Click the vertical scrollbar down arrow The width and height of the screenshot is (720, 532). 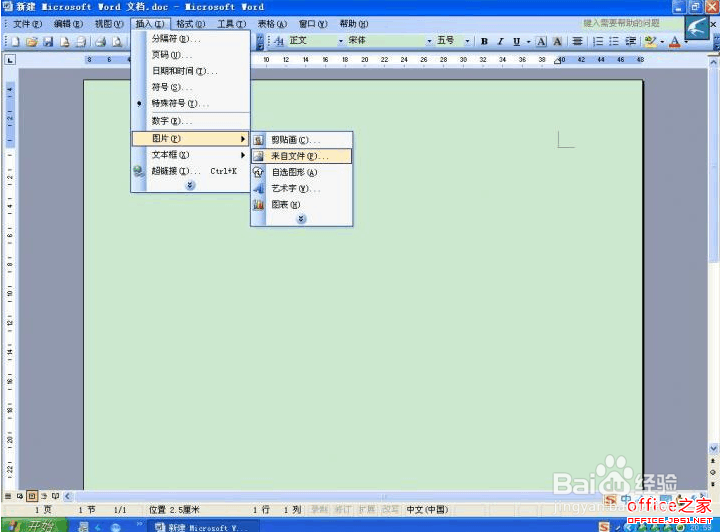[713, 448]
